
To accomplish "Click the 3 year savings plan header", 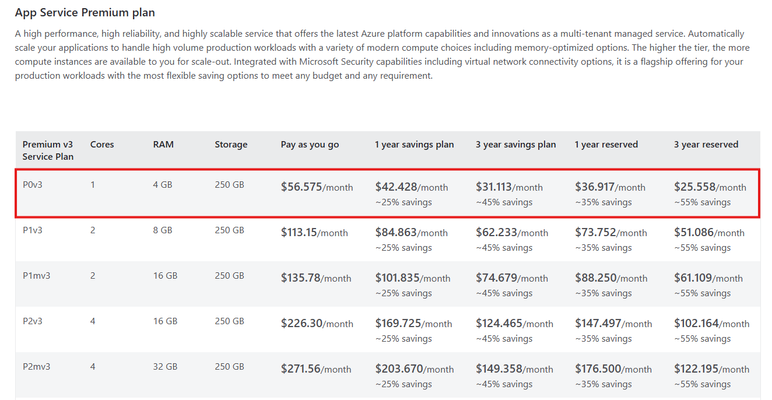I will click(x=515, y=145).
